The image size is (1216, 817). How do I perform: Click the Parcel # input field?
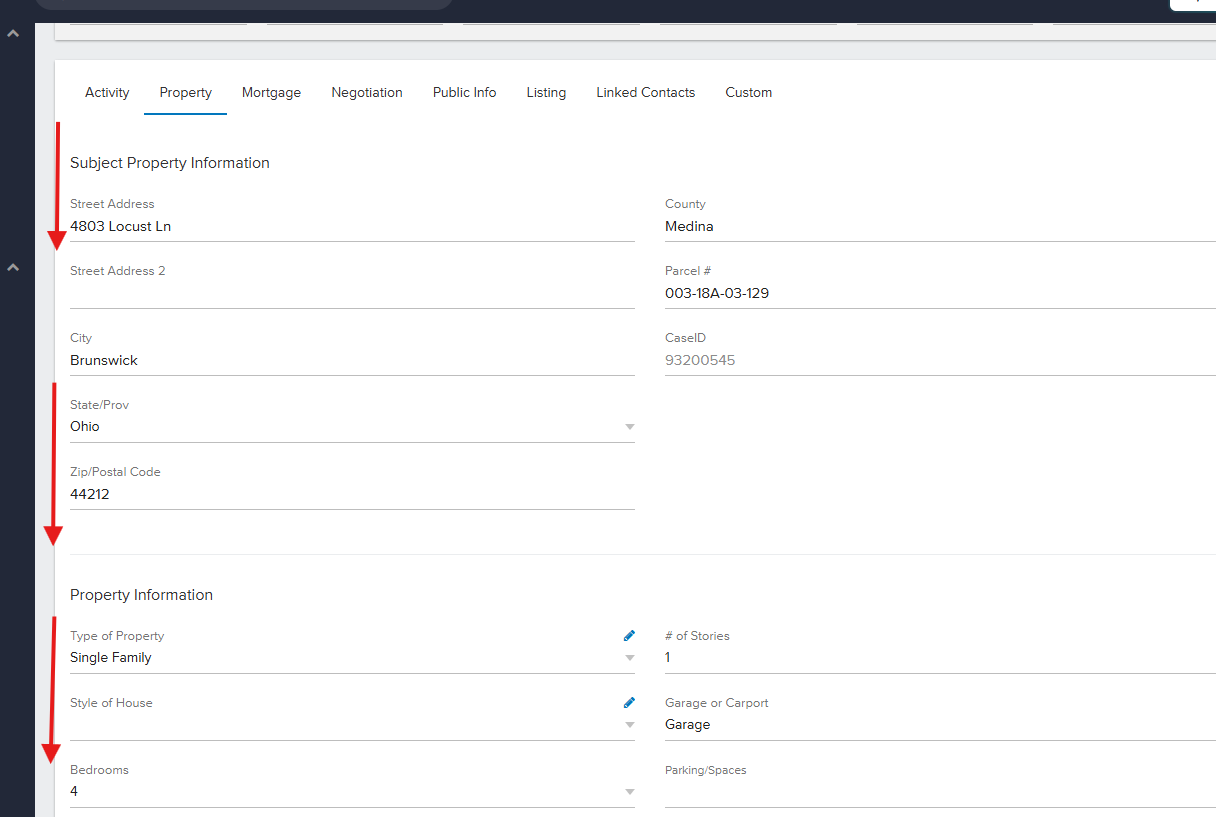coord(938,294)
